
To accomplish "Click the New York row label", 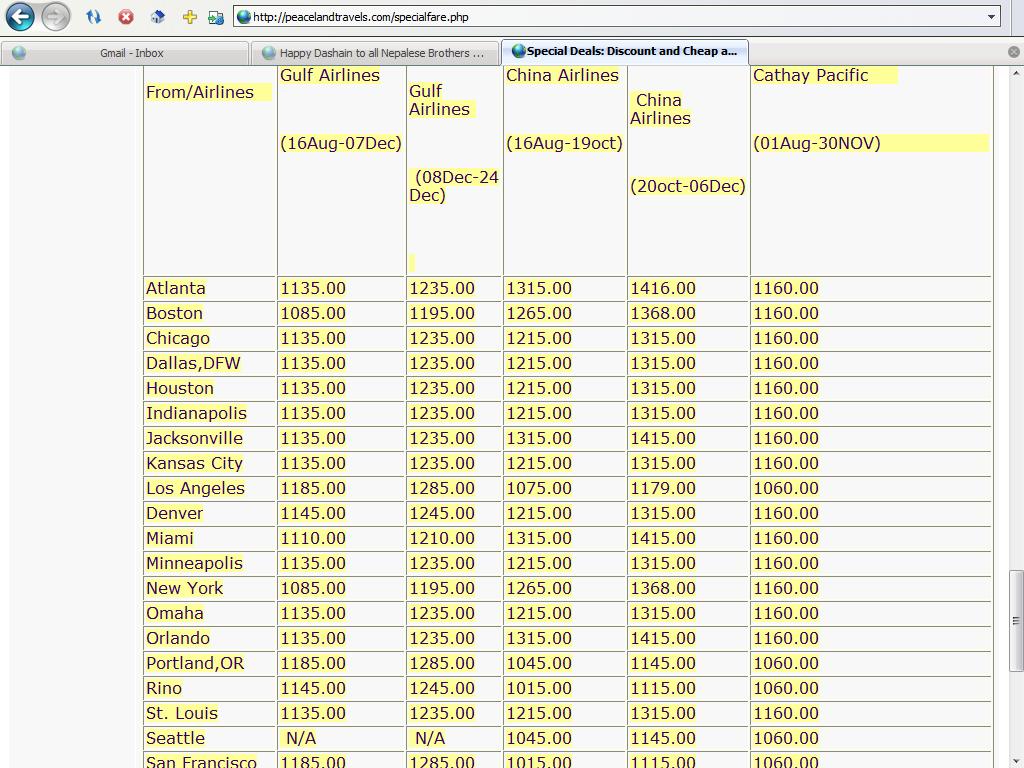I will (185, 588).
